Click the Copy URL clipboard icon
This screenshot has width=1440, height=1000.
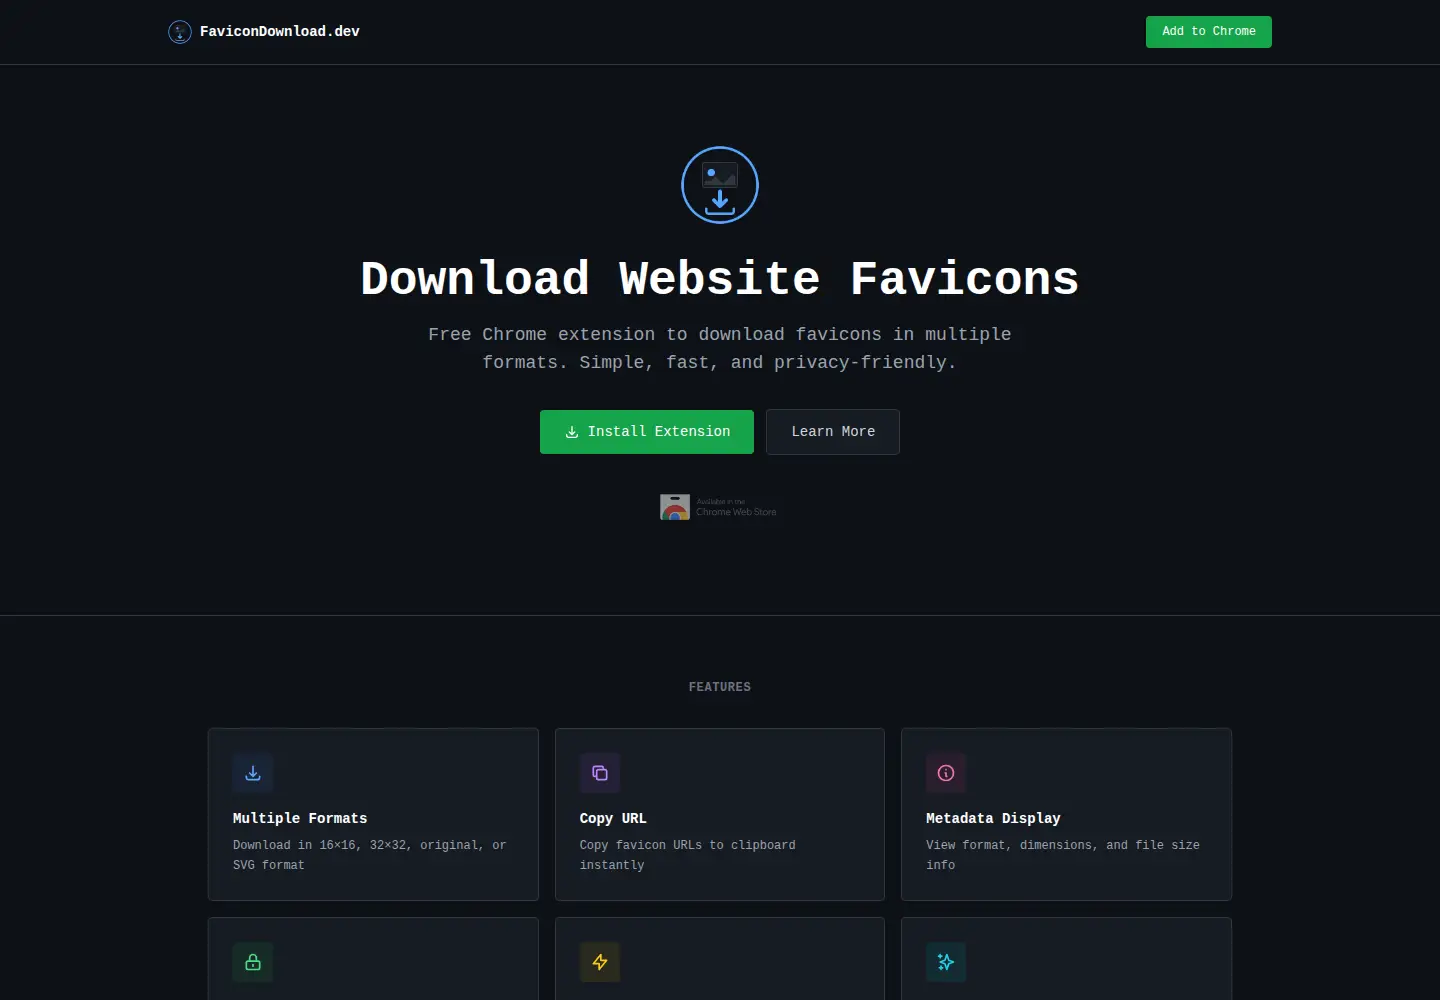(x=600, y=773)
